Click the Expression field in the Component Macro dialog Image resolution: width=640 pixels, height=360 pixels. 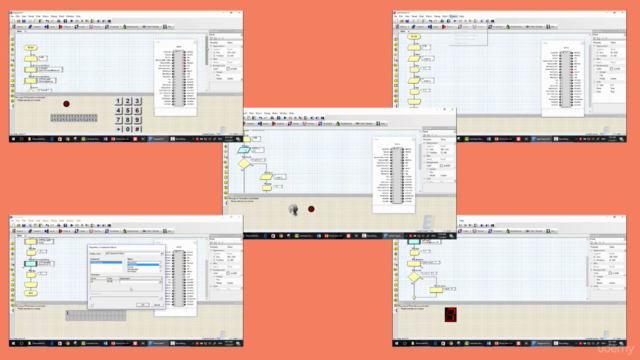139,282
